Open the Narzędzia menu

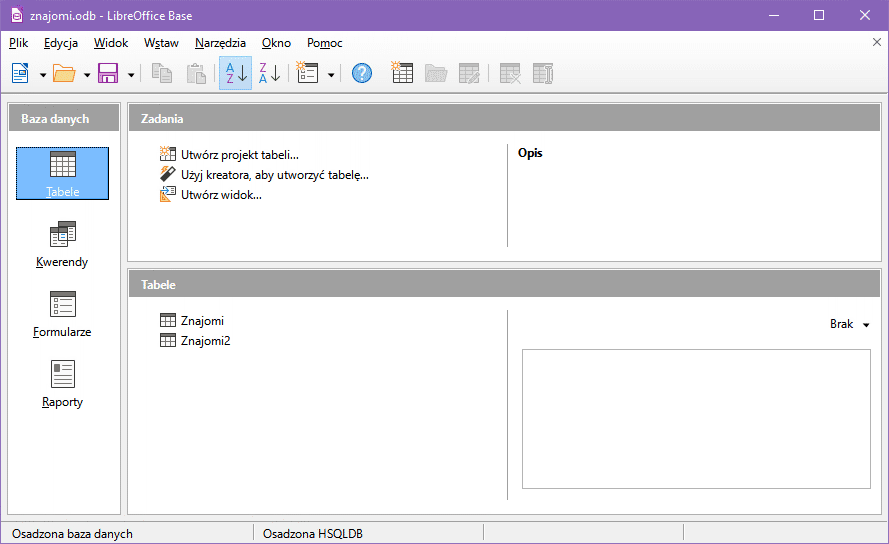220,43
